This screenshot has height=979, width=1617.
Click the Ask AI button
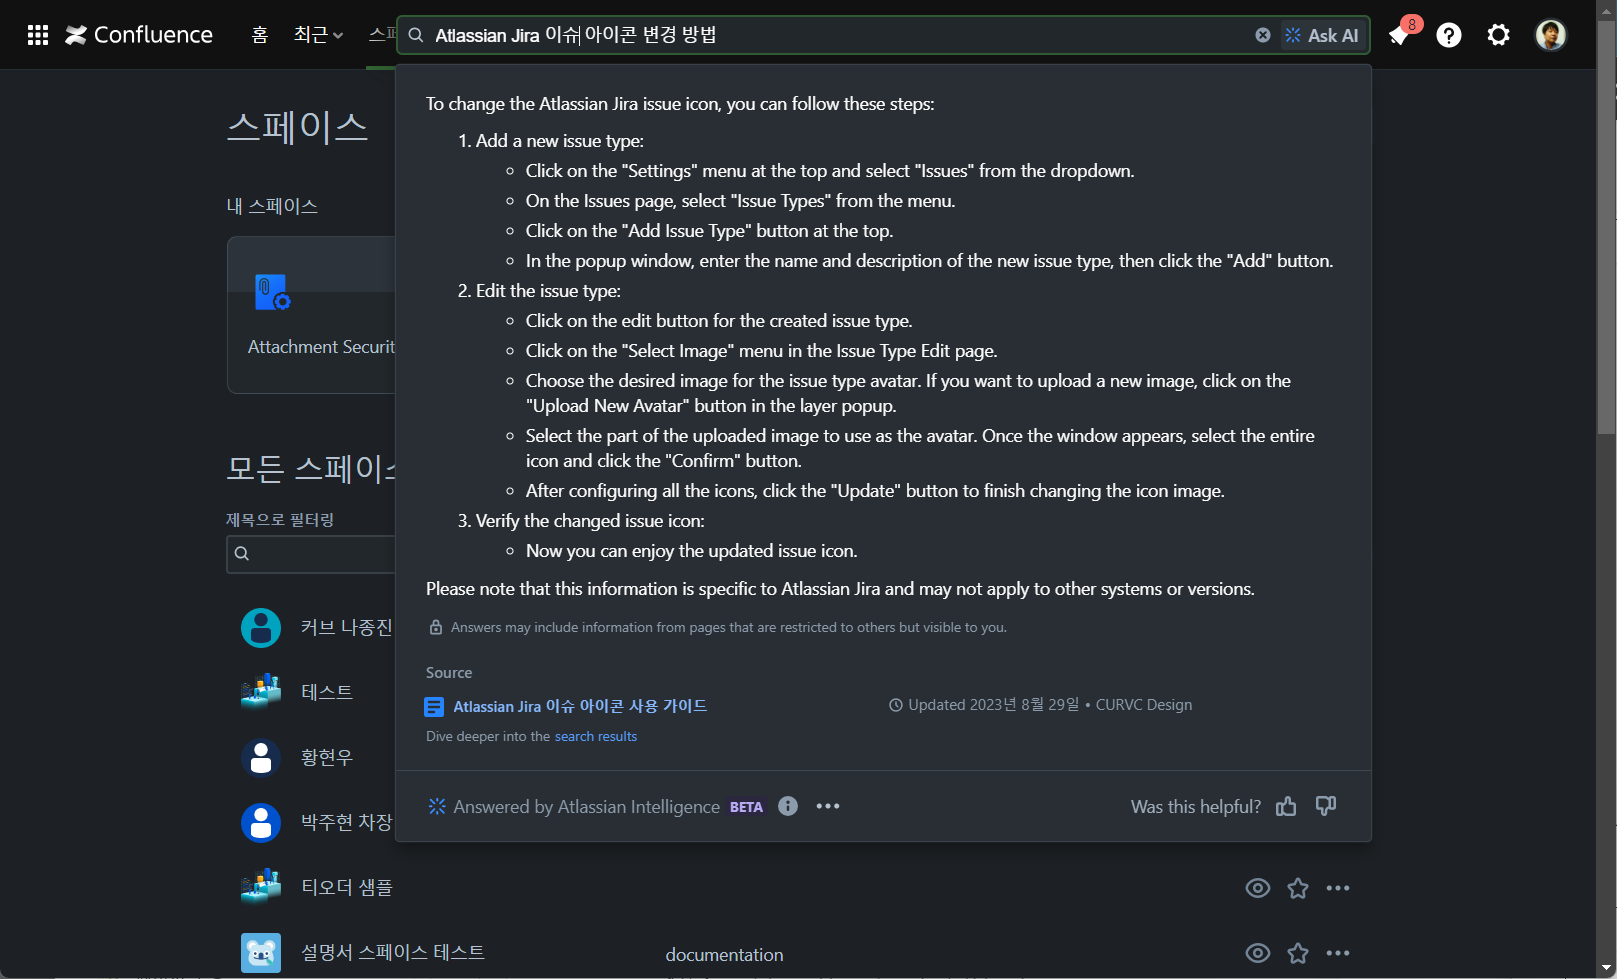click(x=1322, y=35)
